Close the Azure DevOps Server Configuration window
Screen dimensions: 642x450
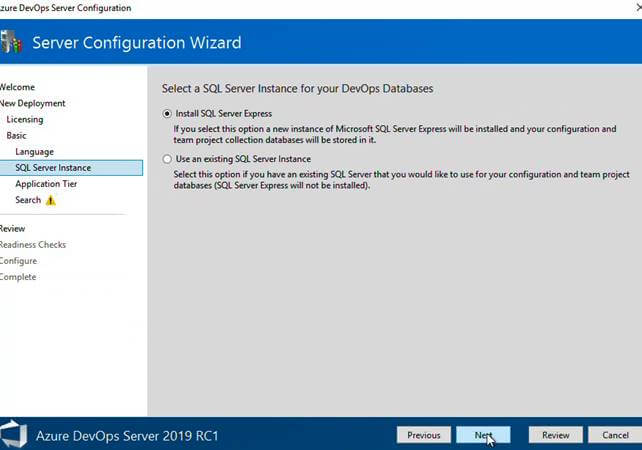pos(637,8)
